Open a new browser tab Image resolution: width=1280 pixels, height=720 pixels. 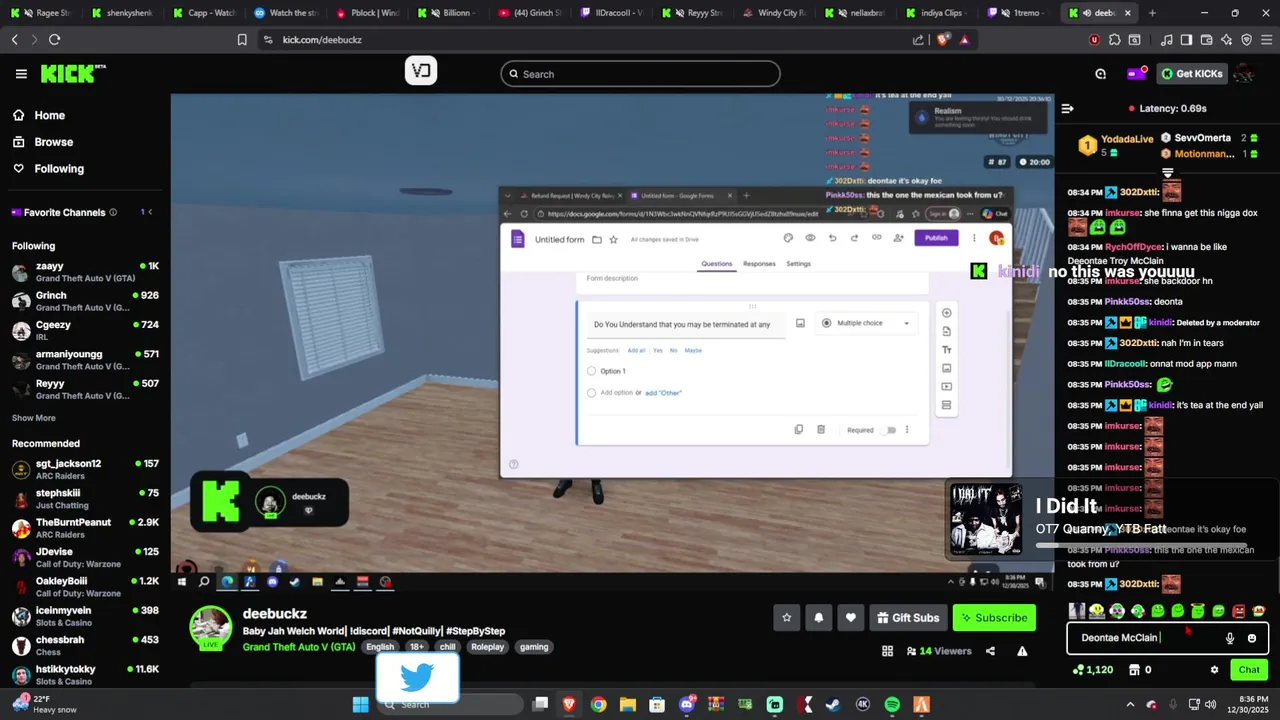(1152, 13)
